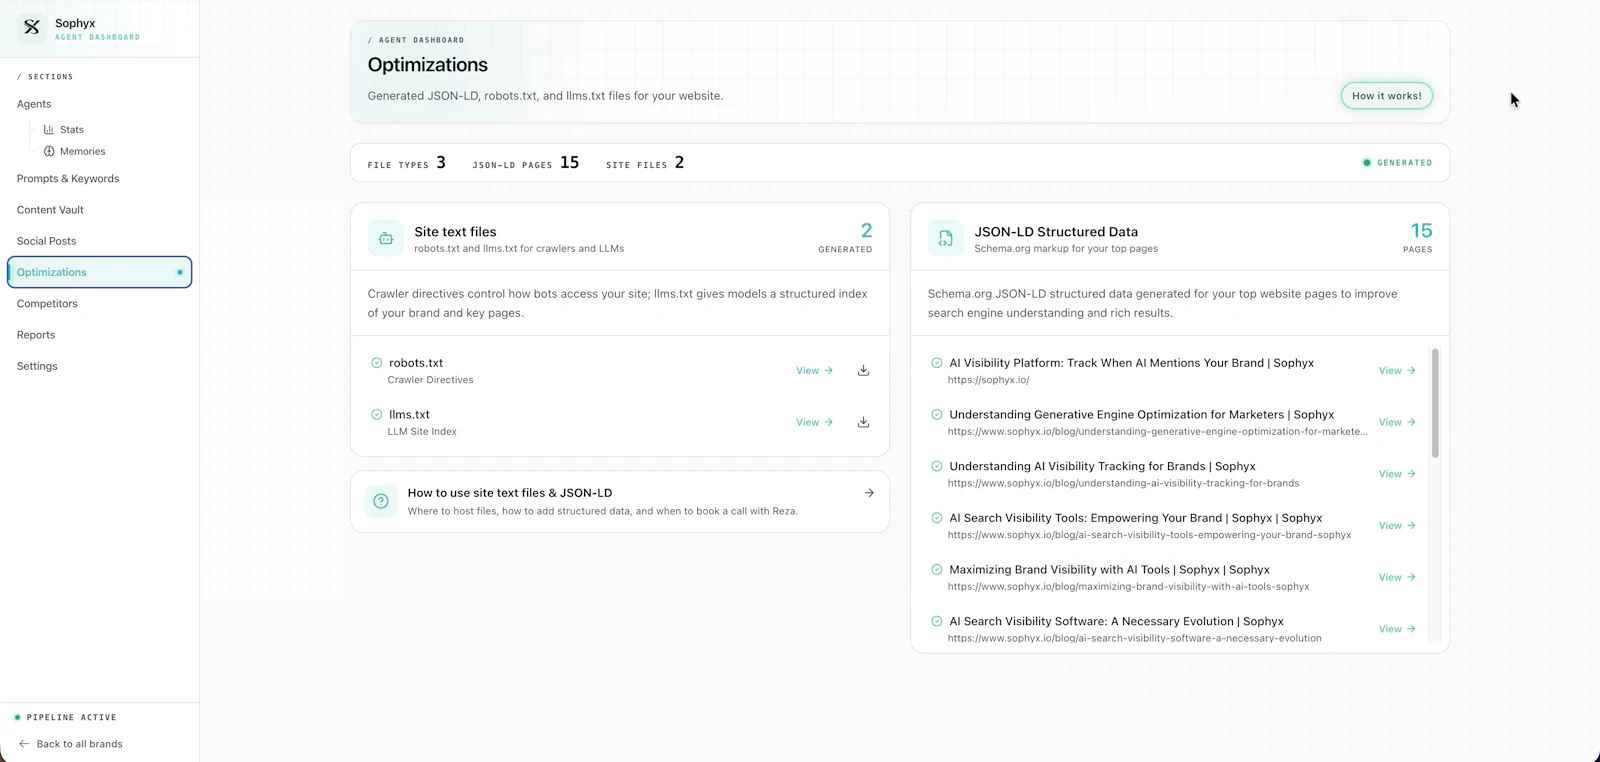Click the 2 GENERATED count
This screenshot has width=1600, height=762.
(x=846, y=238)
